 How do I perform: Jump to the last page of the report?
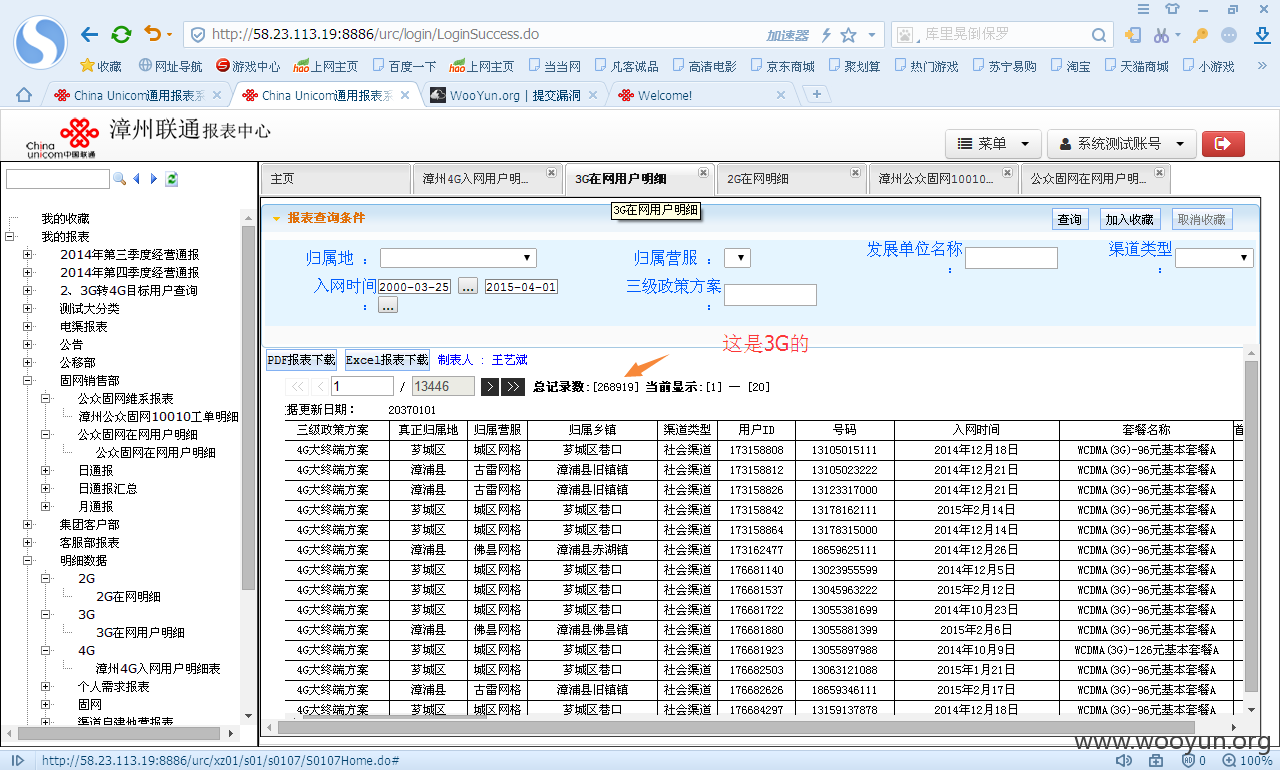click(x=513, y=386)
